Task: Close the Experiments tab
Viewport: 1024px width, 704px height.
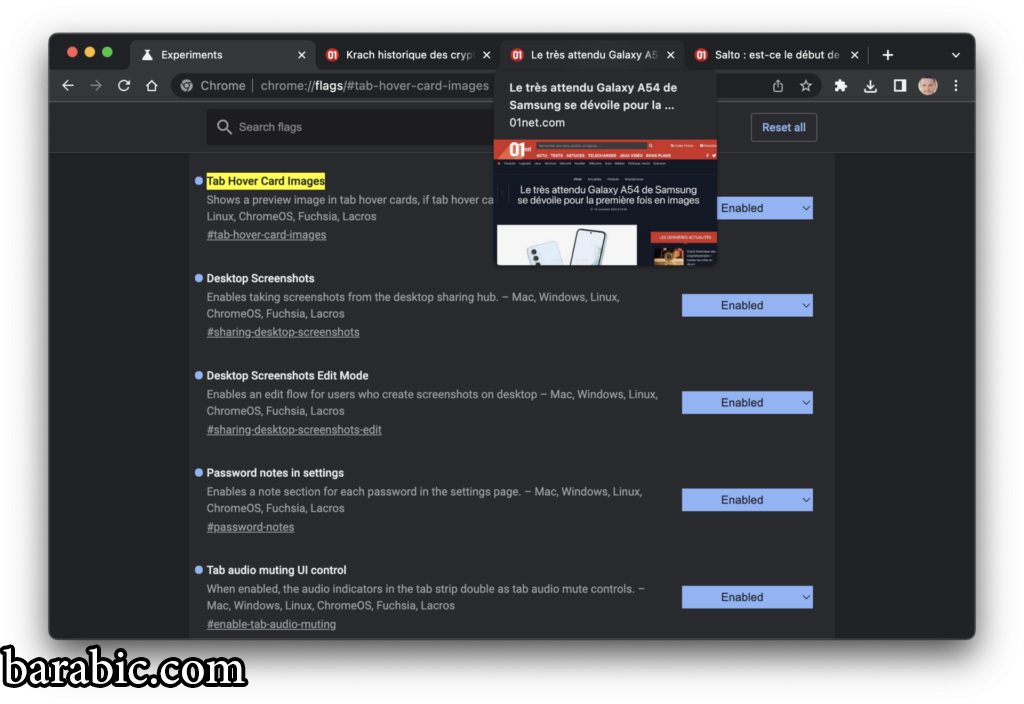Action: coord(302,55)
